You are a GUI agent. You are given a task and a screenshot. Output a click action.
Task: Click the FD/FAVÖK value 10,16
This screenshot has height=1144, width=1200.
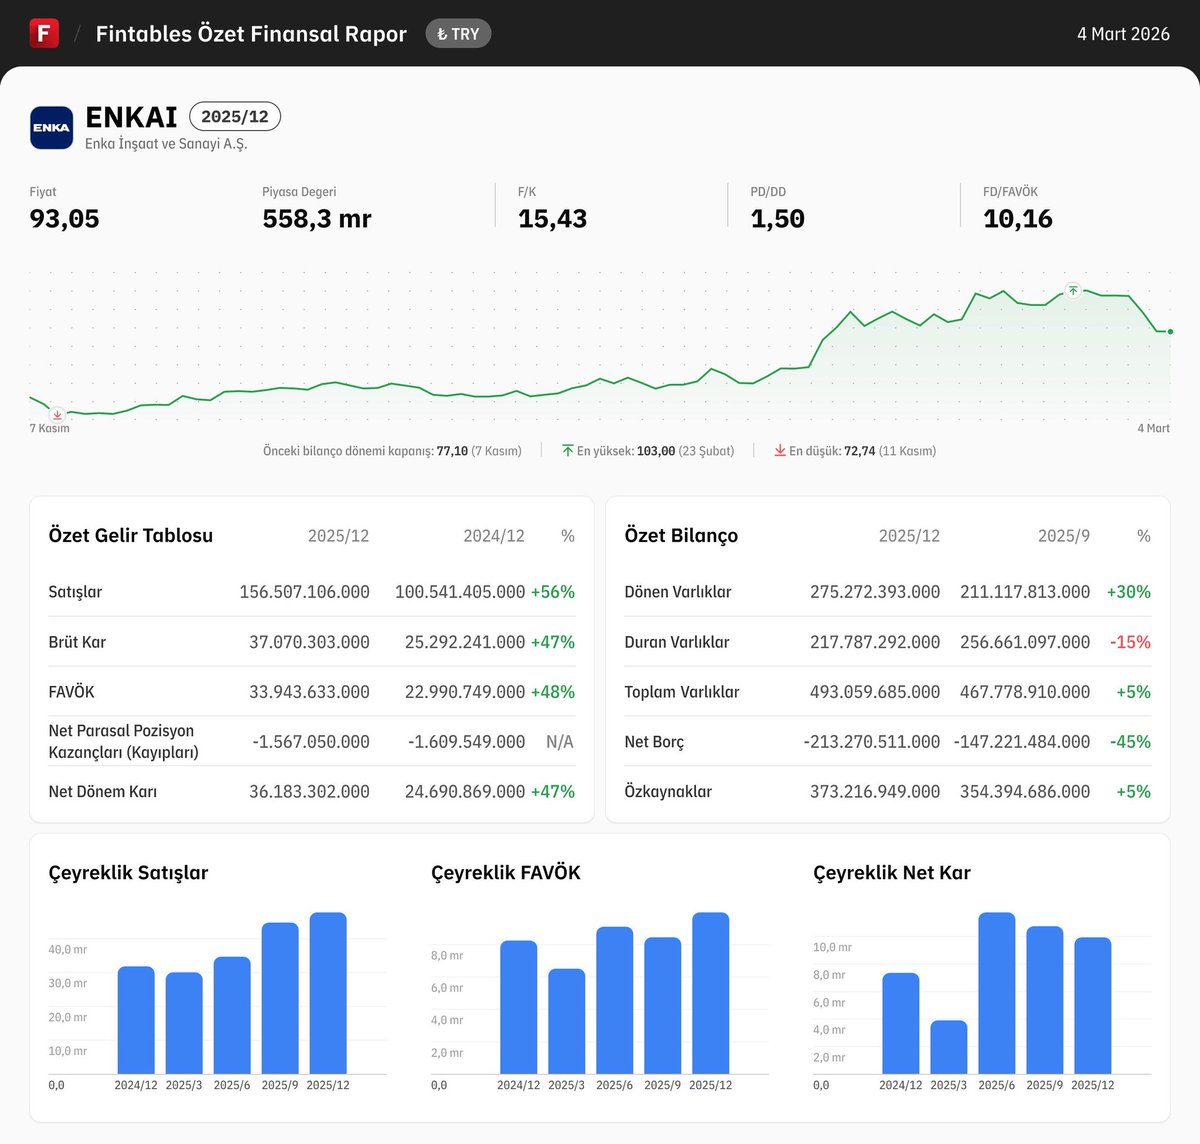click(1018, 219)
